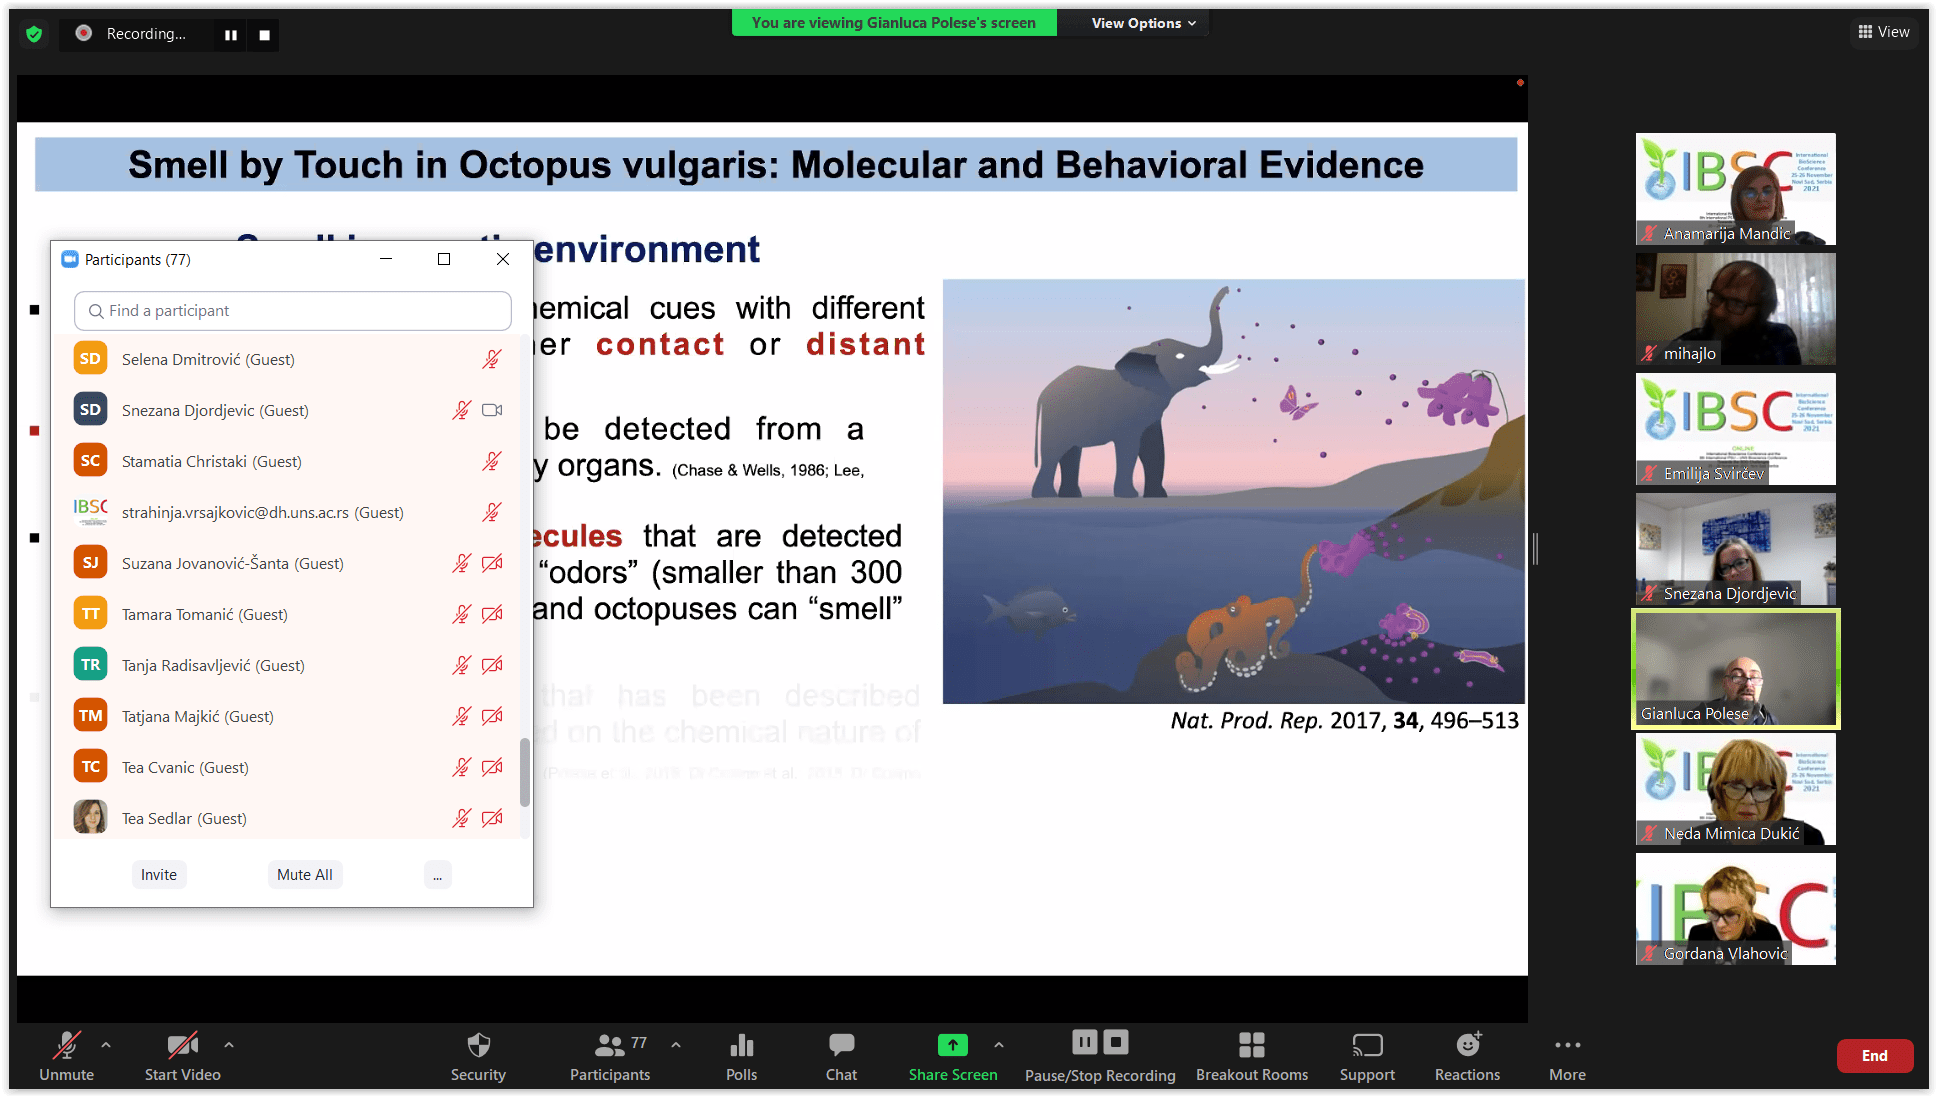Toggle the Participants panel from toolbar

click(x=610, y=1057)
